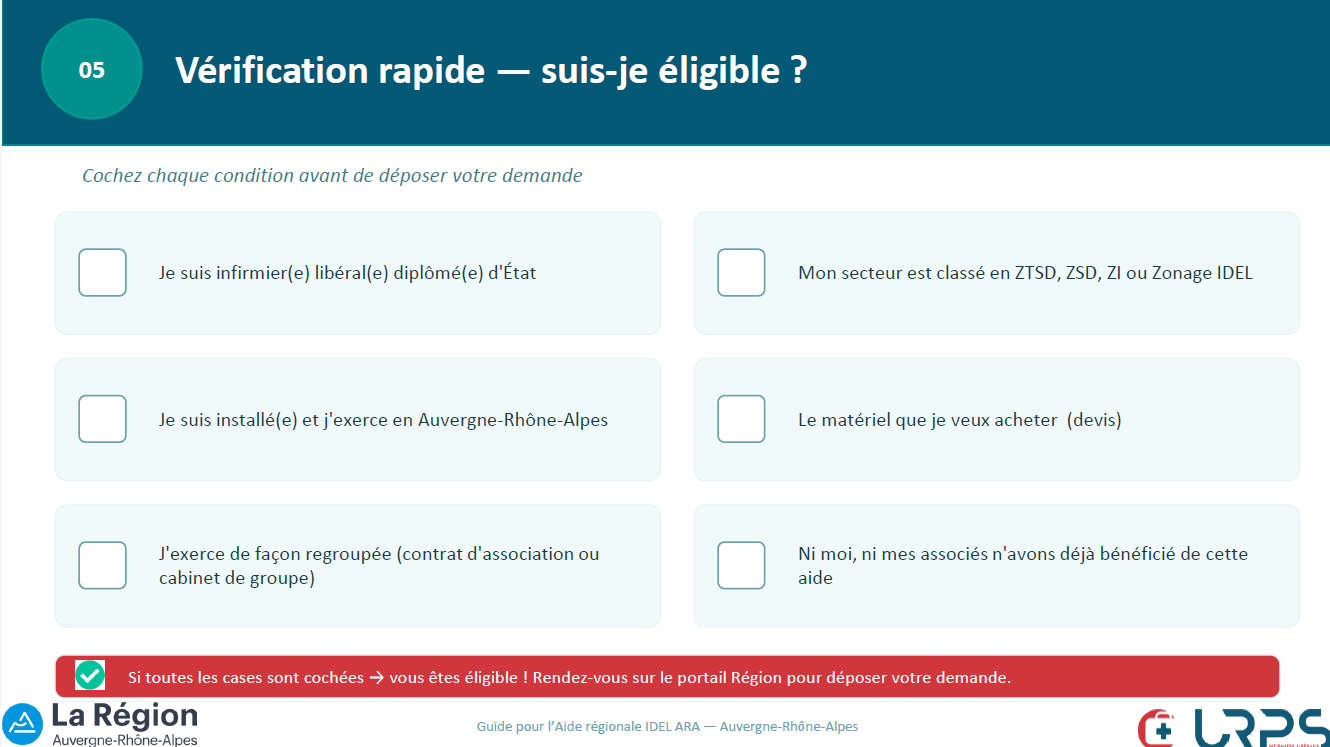
Task: Check the exercice regroupé condition box
Action: coord(102,565)
